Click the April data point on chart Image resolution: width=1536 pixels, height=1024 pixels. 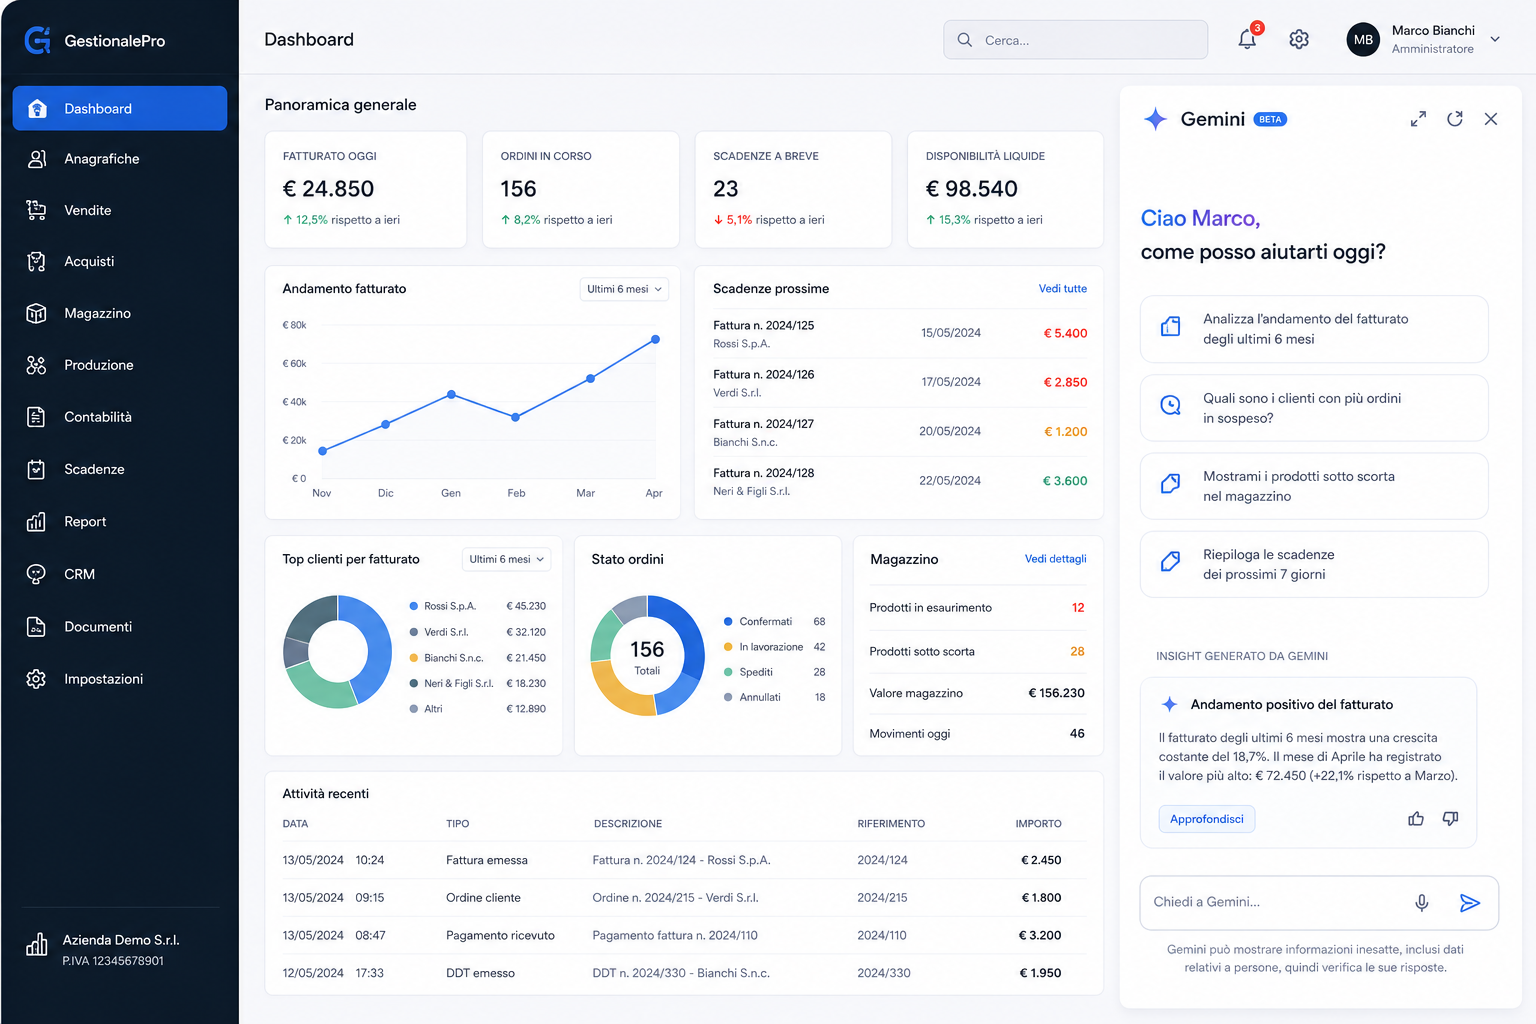pos(655,340)
